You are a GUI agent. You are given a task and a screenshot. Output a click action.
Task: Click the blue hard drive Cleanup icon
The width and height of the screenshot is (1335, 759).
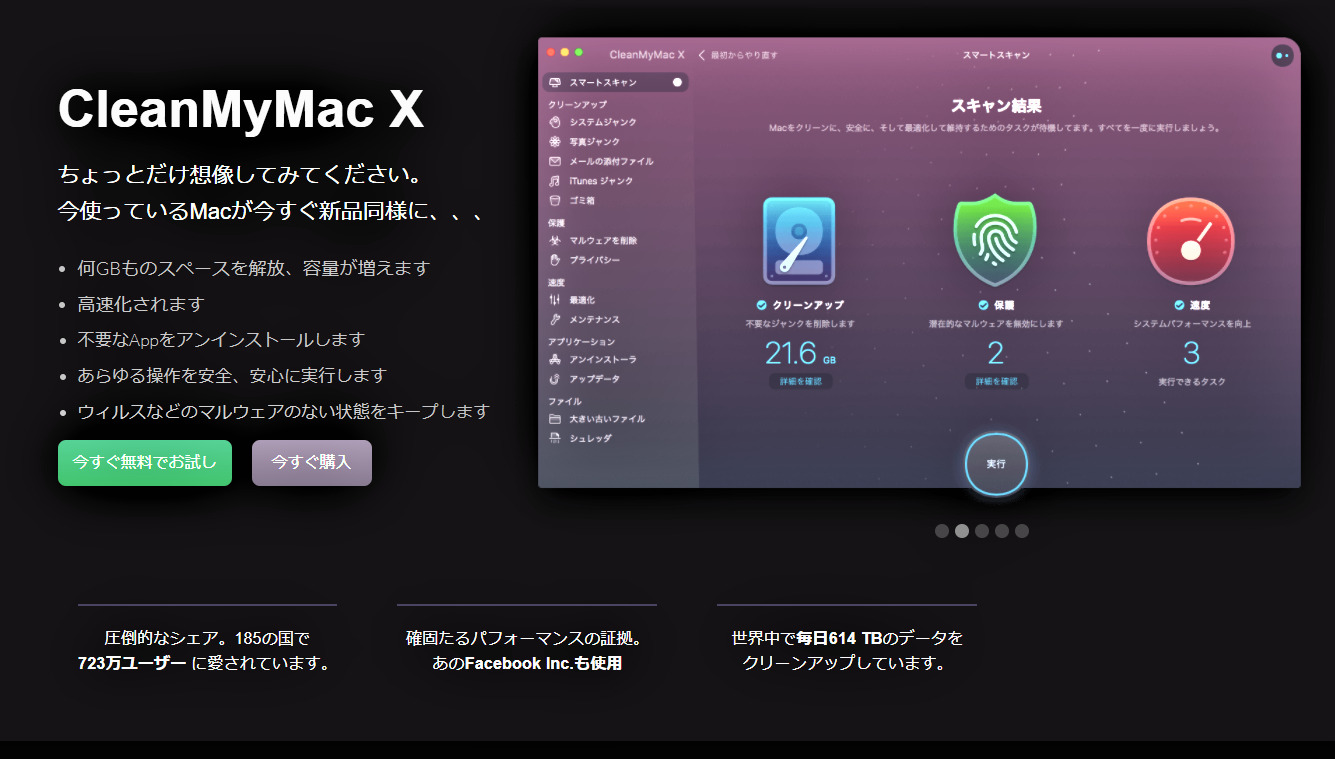[x=799, y=241]
